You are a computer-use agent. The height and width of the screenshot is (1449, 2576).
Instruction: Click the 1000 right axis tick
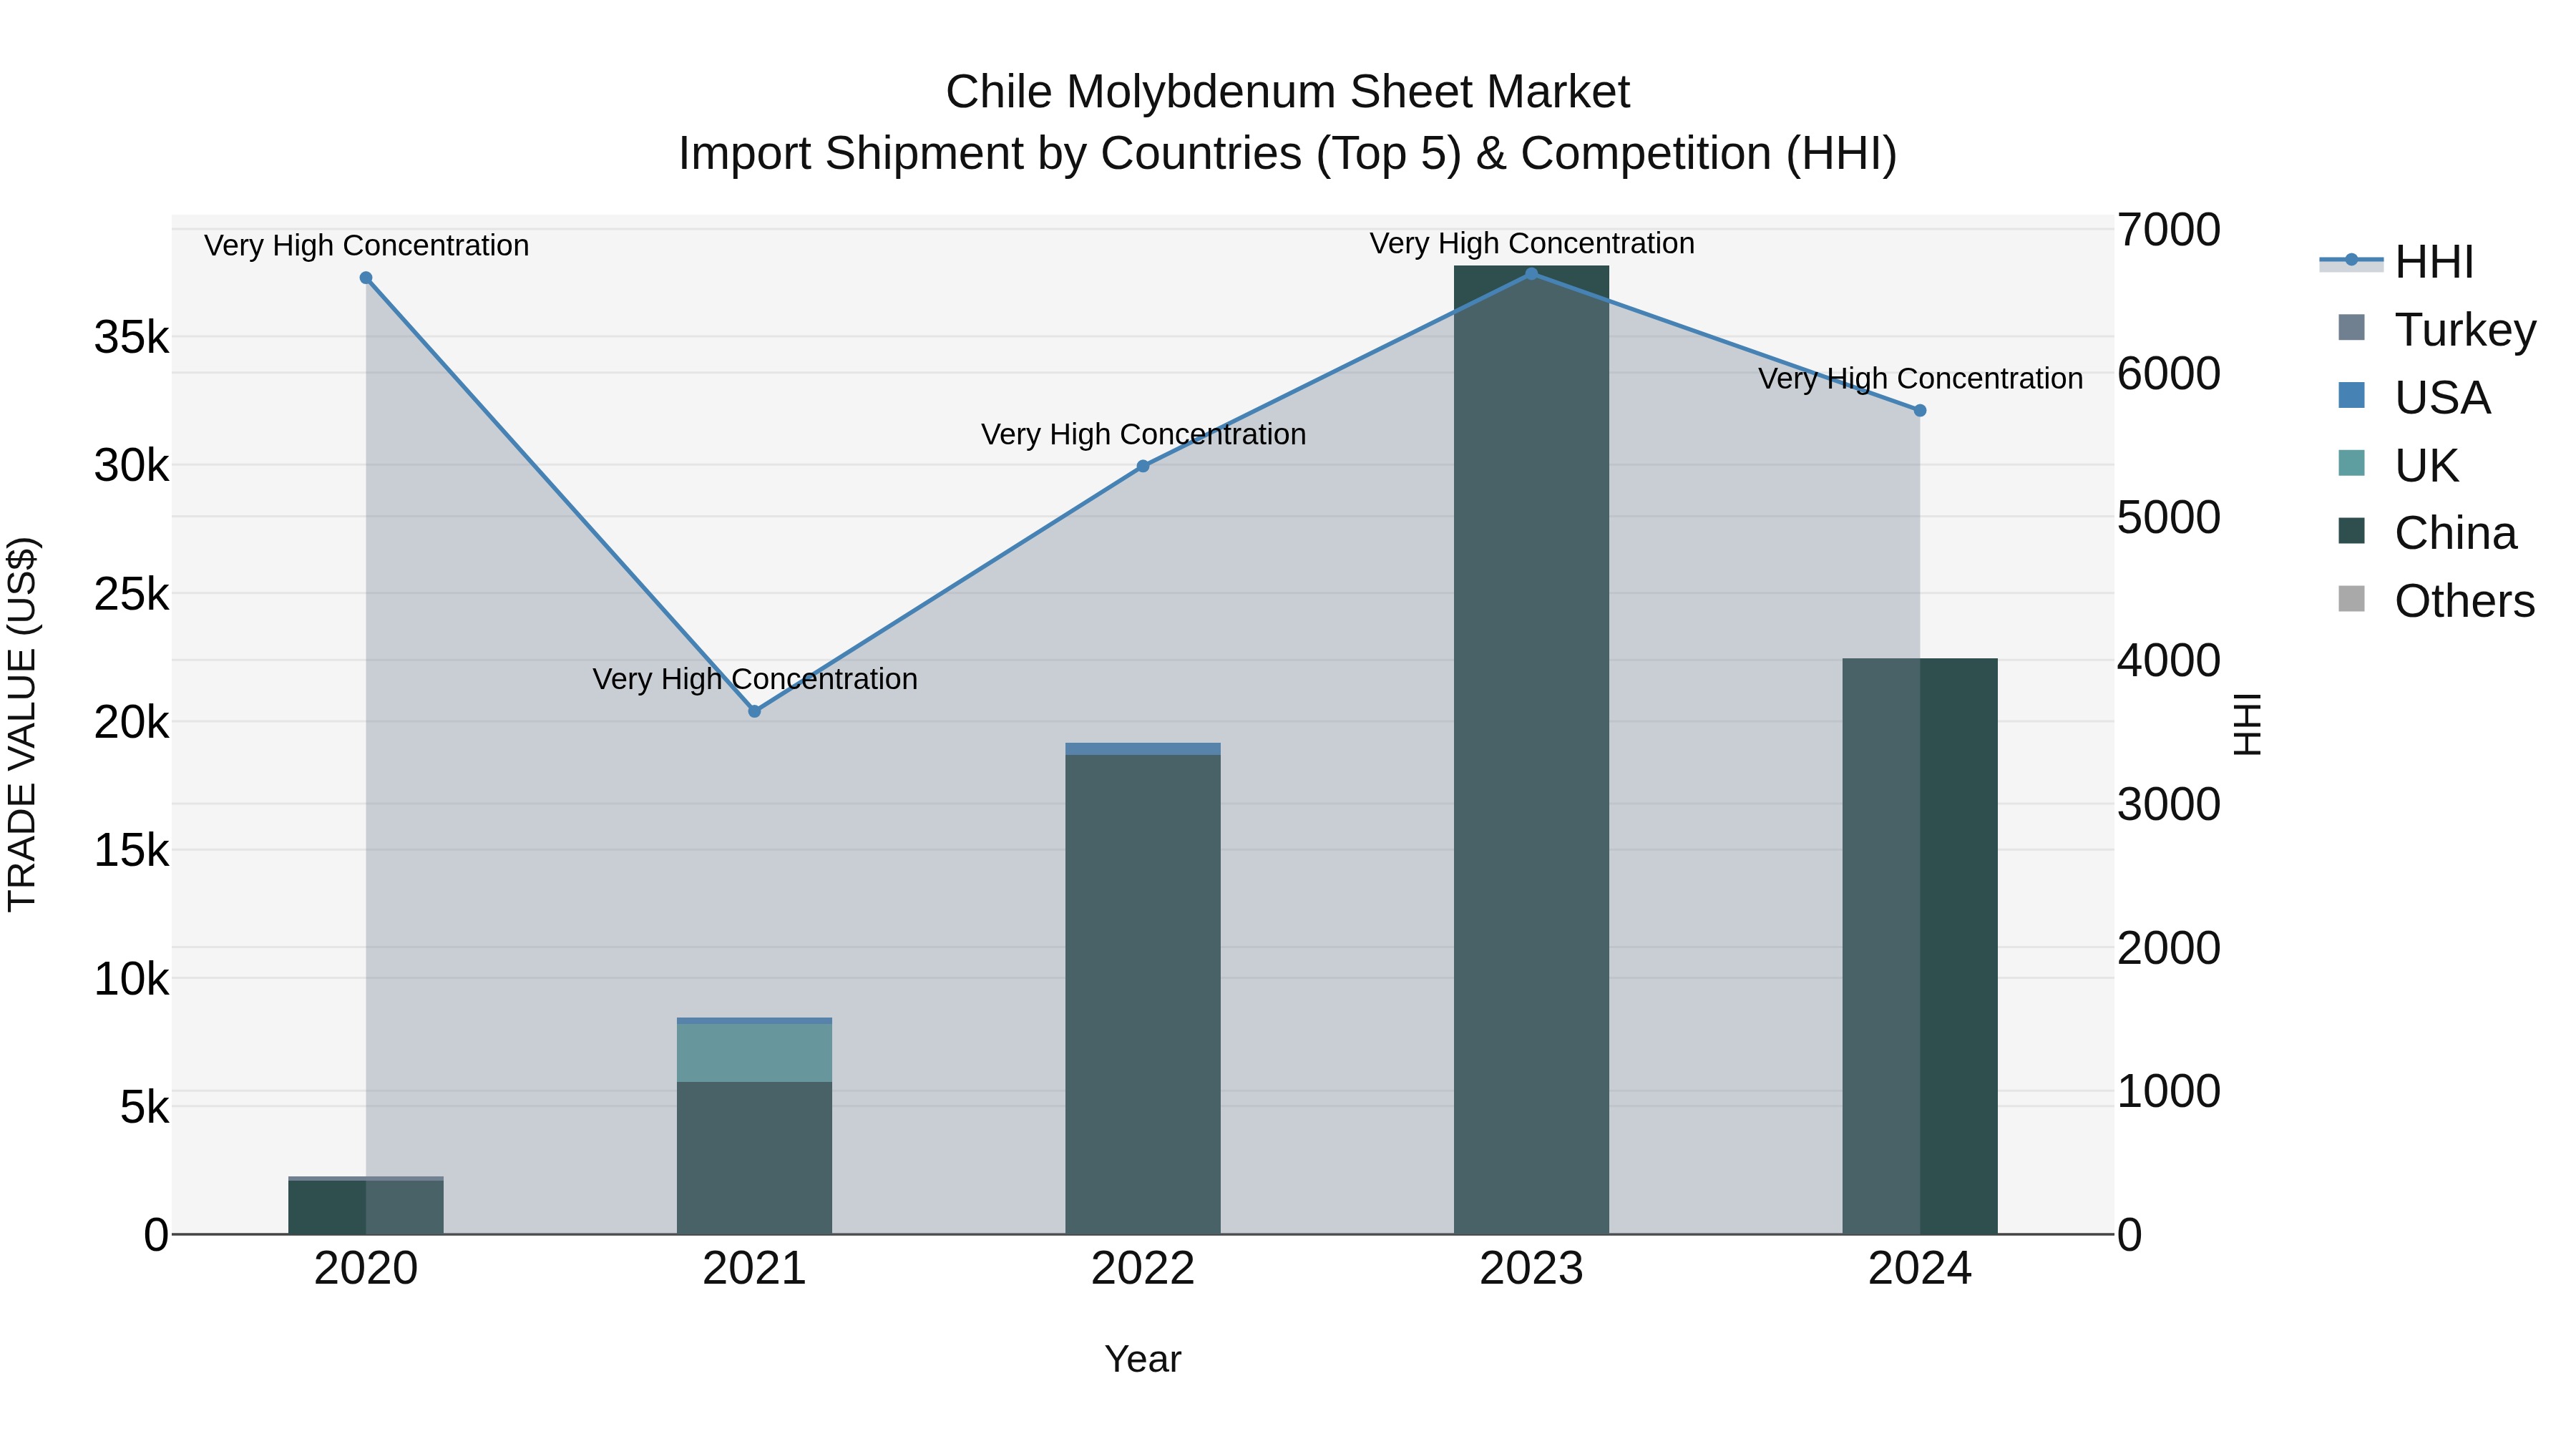tap(2169, 1092)
